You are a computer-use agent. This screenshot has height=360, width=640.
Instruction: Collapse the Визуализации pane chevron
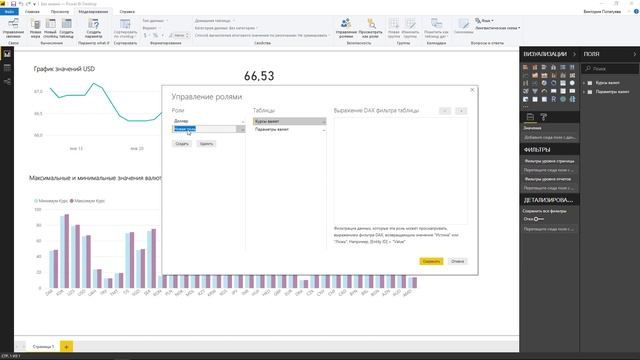click(x=574, y=54)
